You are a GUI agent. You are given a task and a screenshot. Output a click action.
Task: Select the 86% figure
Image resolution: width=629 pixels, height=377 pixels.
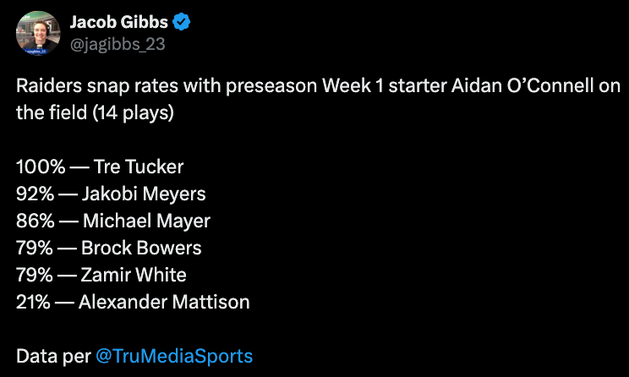(35, 221)
